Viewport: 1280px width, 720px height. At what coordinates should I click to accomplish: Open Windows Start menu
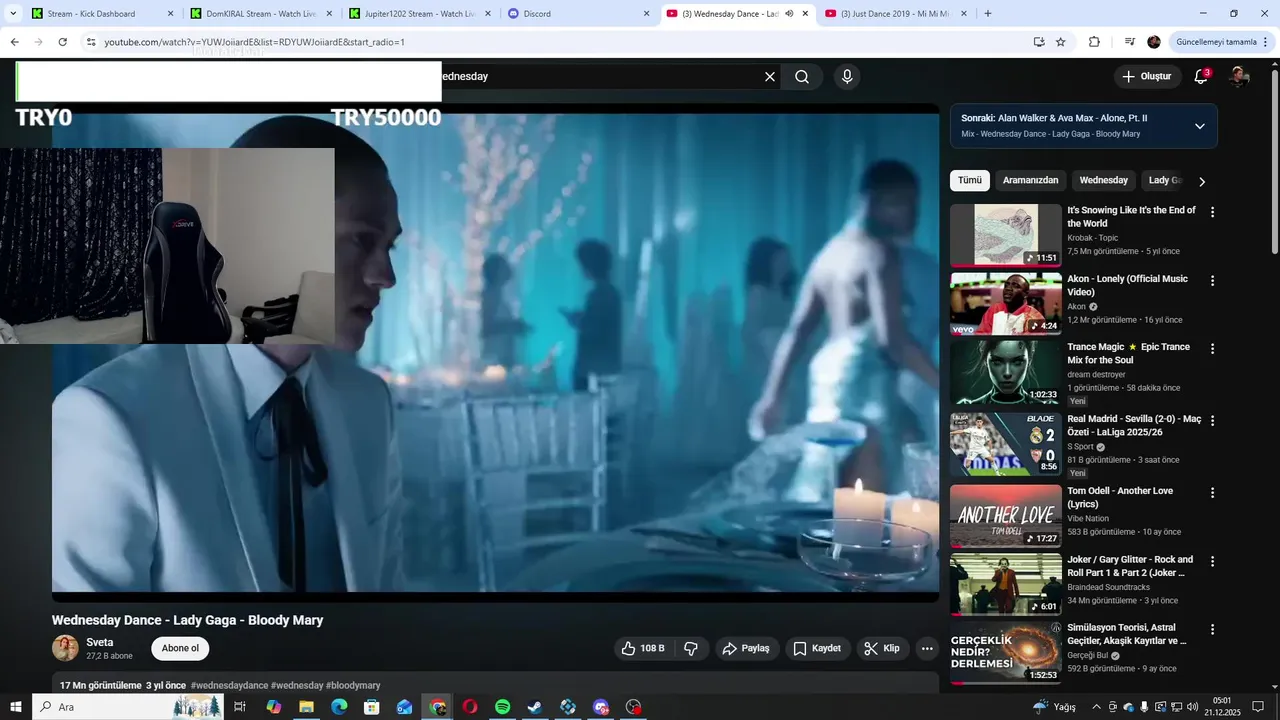pyautogui.click(x=15, y=707)
